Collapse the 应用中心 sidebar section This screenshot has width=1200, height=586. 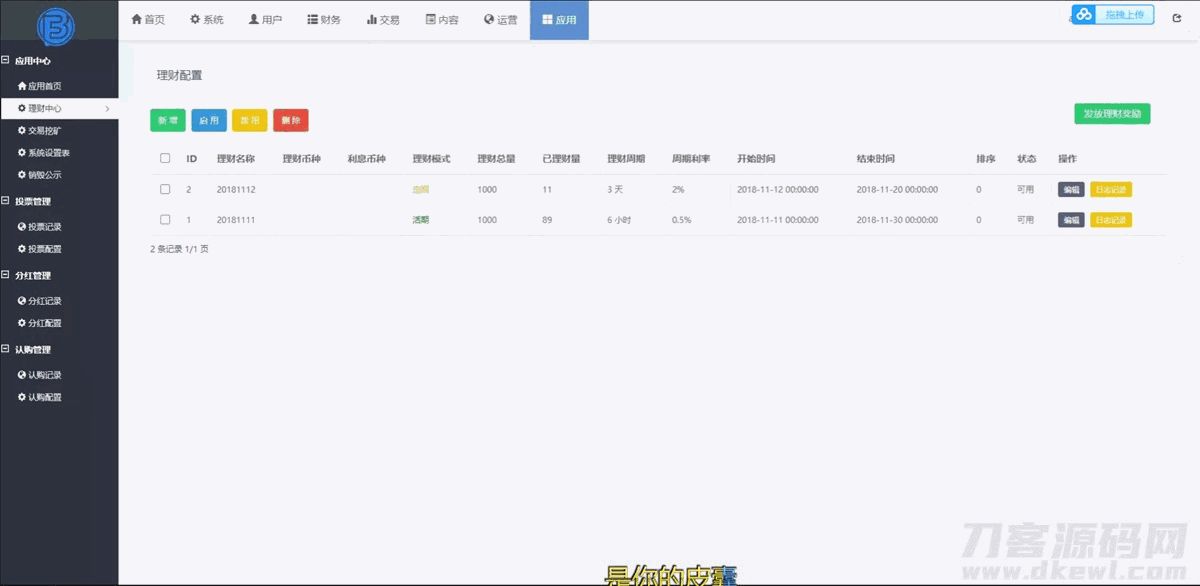pyautogui.click(x=6, y=61)
